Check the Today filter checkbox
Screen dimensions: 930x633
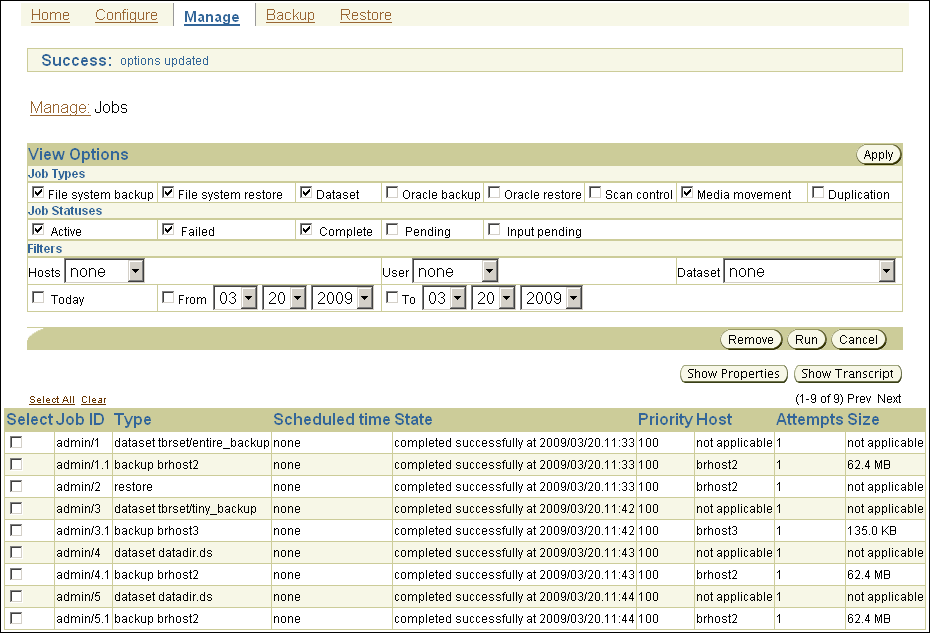pos(38,297)
